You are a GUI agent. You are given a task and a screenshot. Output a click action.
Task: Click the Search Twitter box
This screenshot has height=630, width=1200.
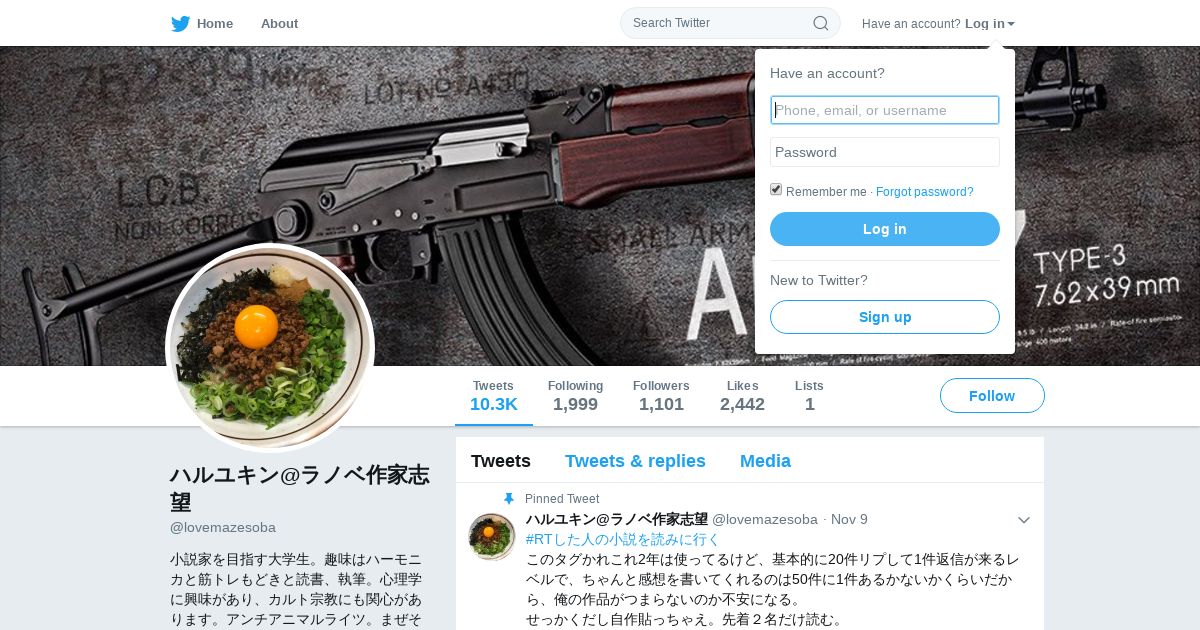pyautogui.click(x=730, y=23)
